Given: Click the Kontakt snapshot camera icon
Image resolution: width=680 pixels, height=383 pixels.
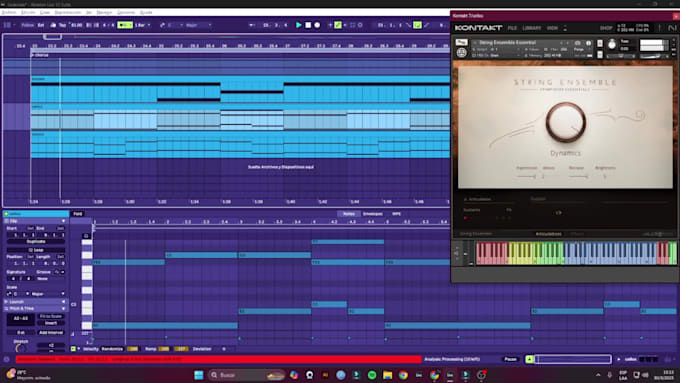Looking at the screenshot, I should click(x=577, y=43).
